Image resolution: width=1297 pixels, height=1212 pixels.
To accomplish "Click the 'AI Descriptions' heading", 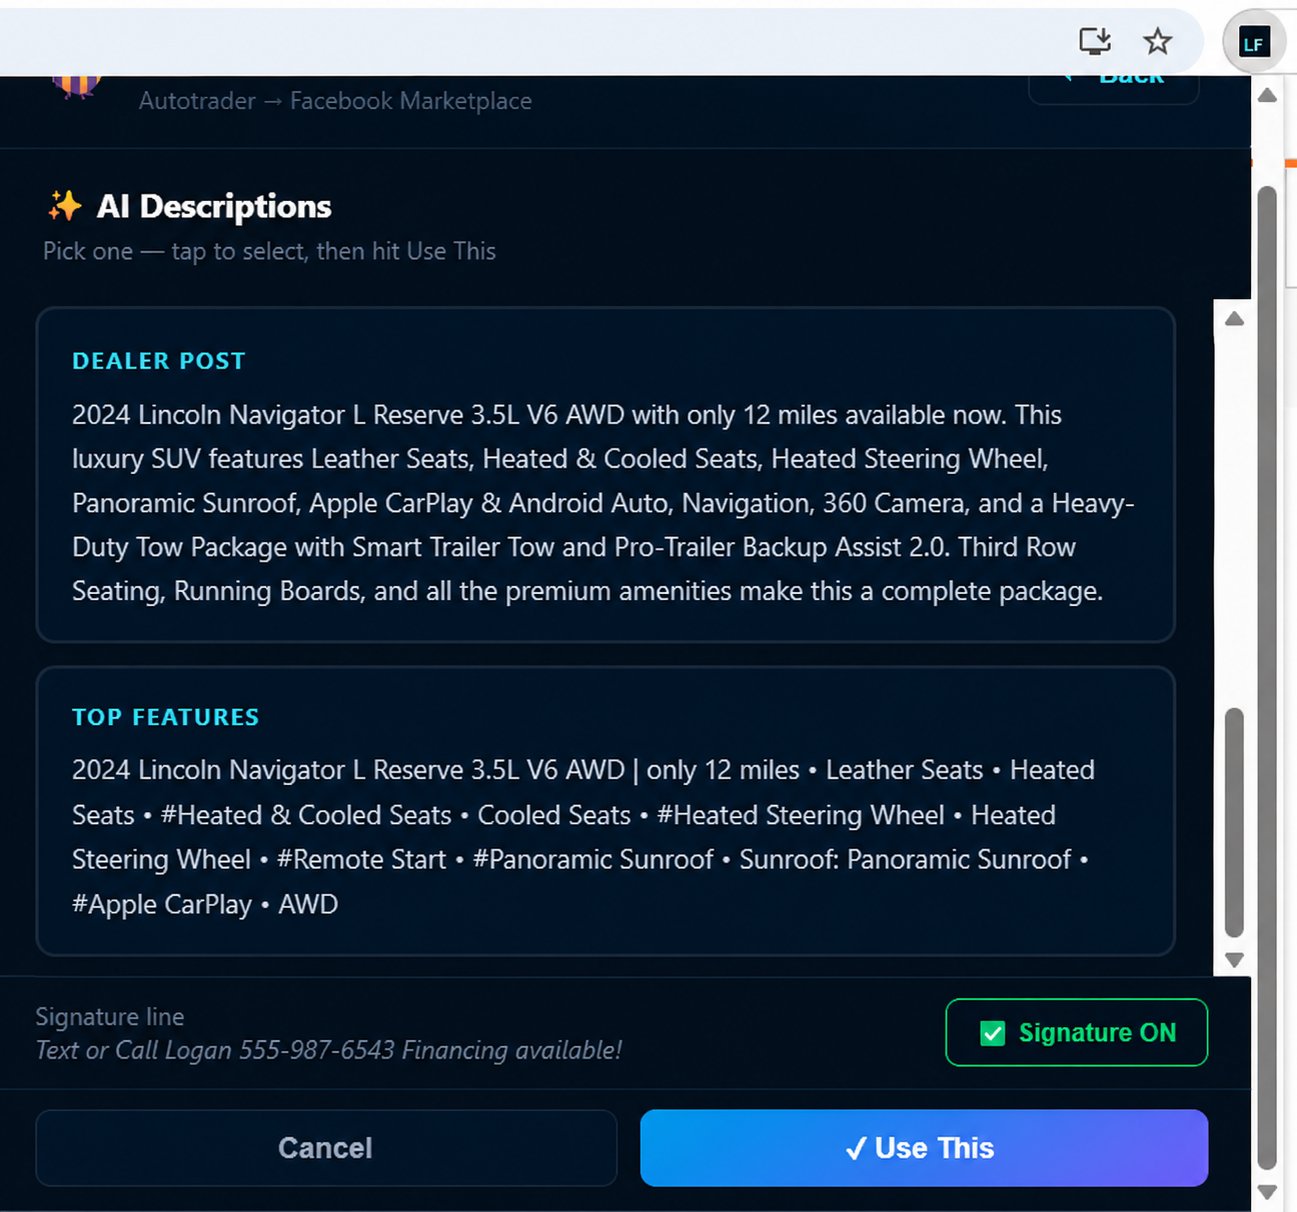I will (214, 206).
